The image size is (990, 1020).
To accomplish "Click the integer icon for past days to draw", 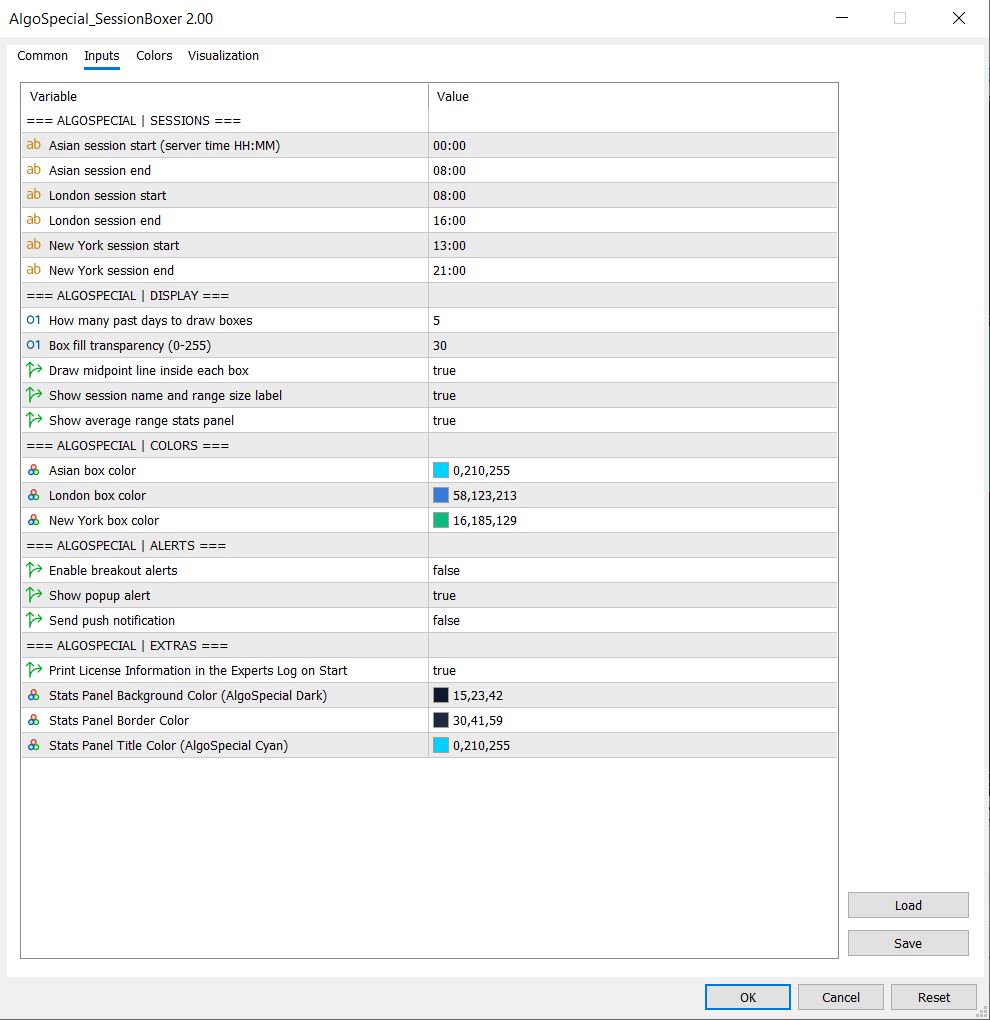I will coord(33,320).
